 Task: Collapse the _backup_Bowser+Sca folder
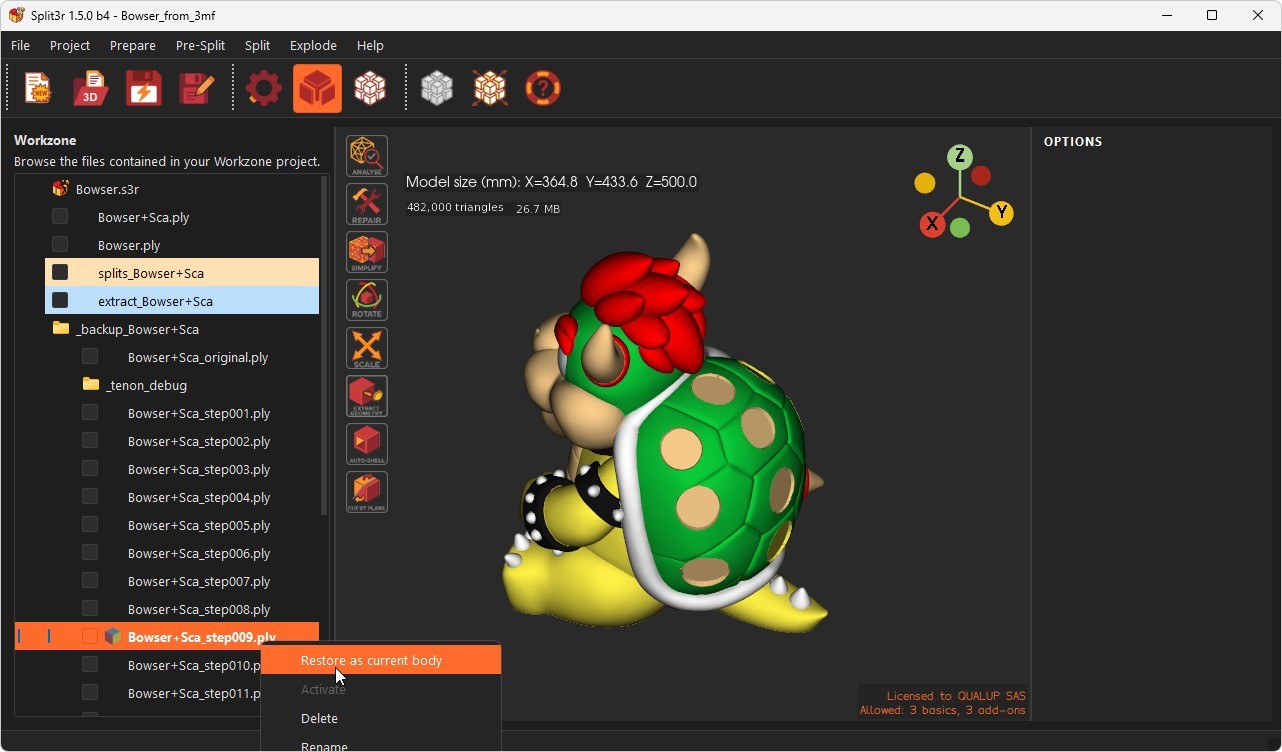(x=61, y=328)
